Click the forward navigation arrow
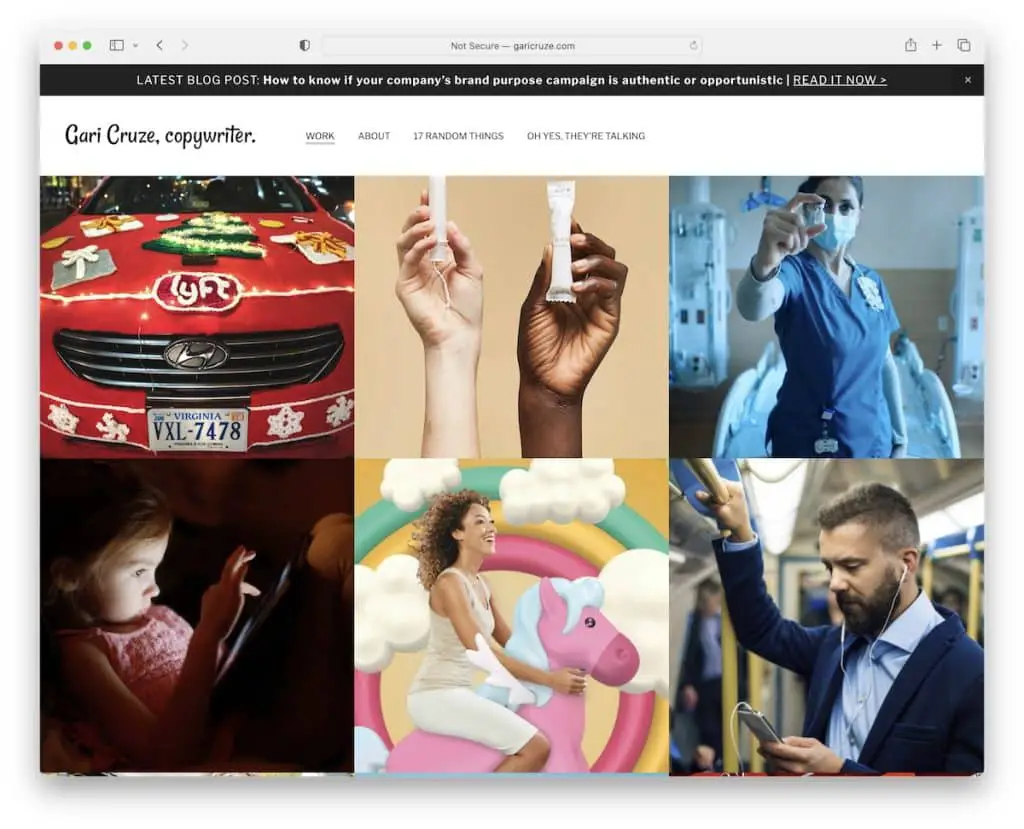Screen dimensions: 1024x829 pos(185,45)
